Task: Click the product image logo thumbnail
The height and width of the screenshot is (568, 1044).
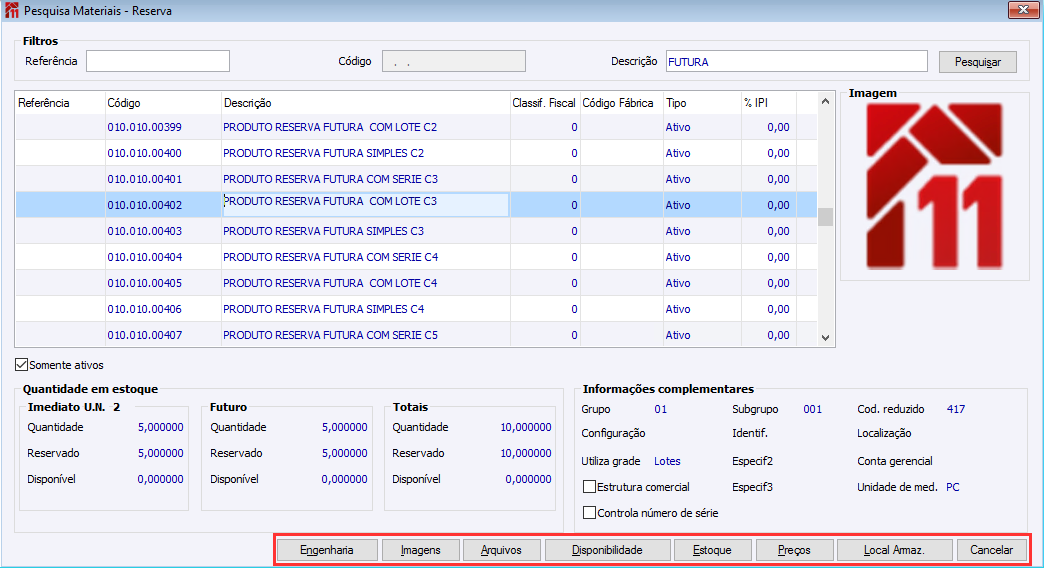Action: pos(934,187)
